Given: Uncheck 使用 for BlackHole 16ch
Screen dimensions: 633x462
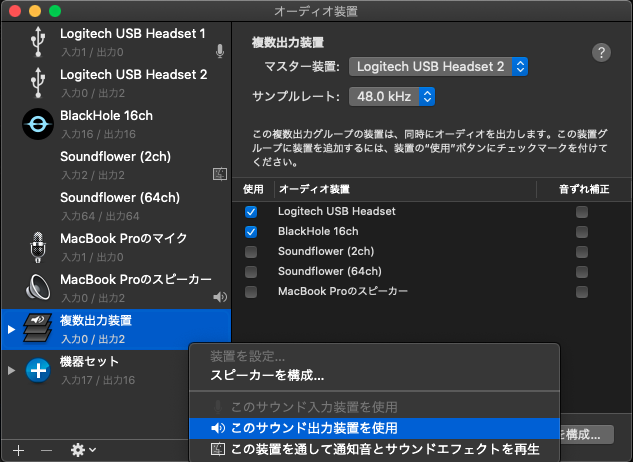Looking at the screenshot, I should 251,232.
